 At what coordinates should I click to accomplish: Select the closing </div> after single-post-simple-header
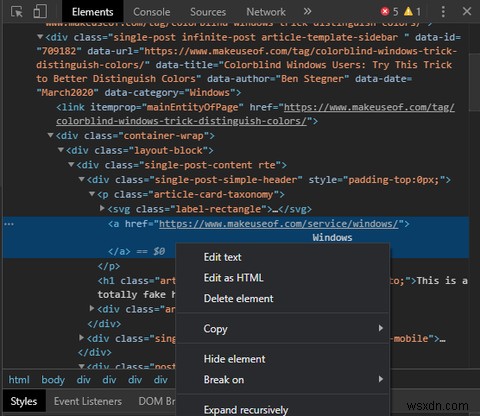point(104,324)
